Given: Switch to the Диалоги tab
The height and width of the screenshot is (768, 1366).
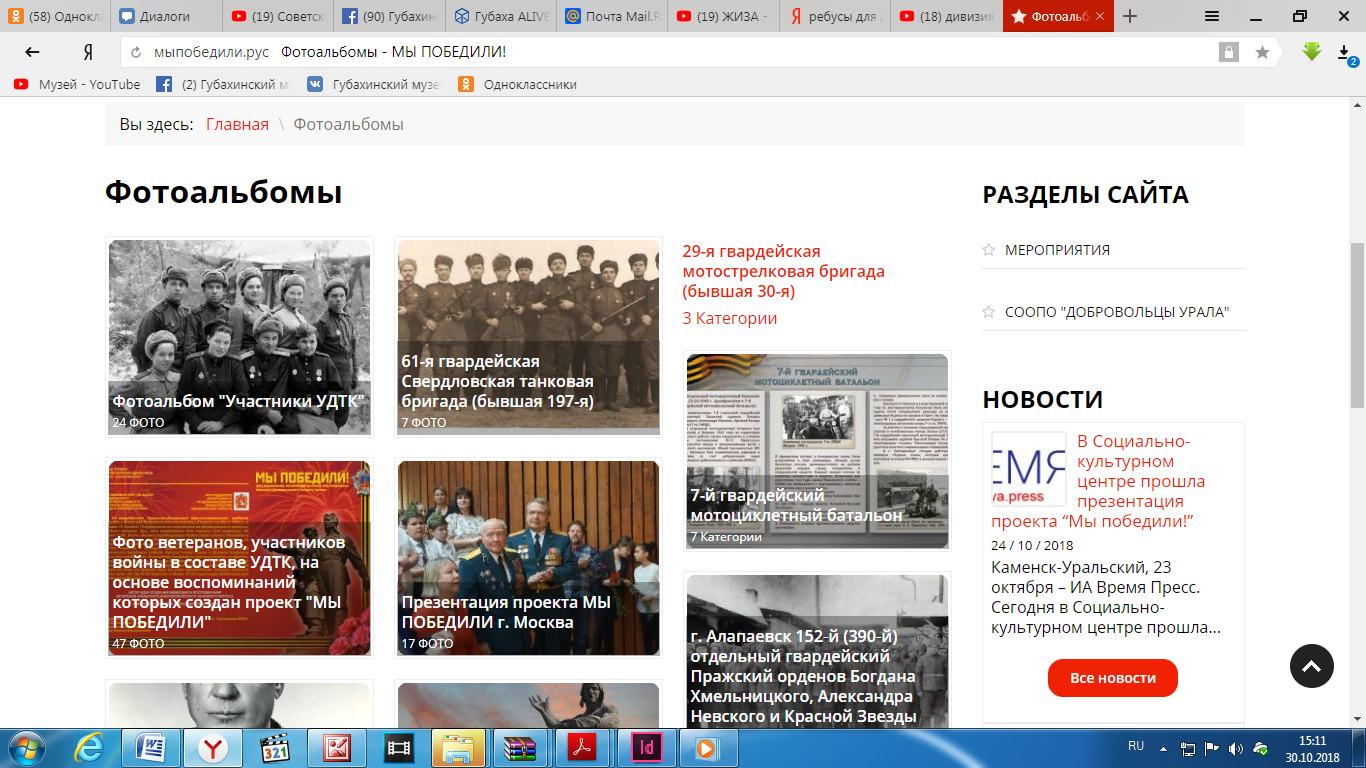Looking at the screenshot, I should click(x=167, y=16).
